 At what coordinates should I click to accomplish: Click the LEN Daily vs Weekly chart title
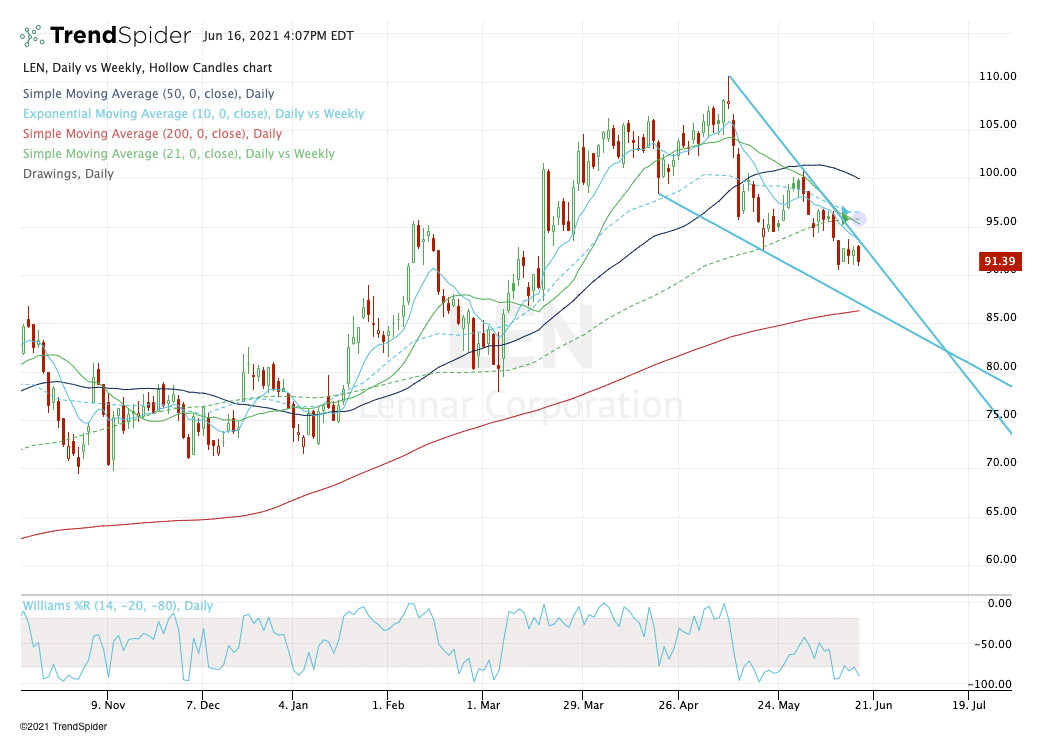tap(146, 68)
